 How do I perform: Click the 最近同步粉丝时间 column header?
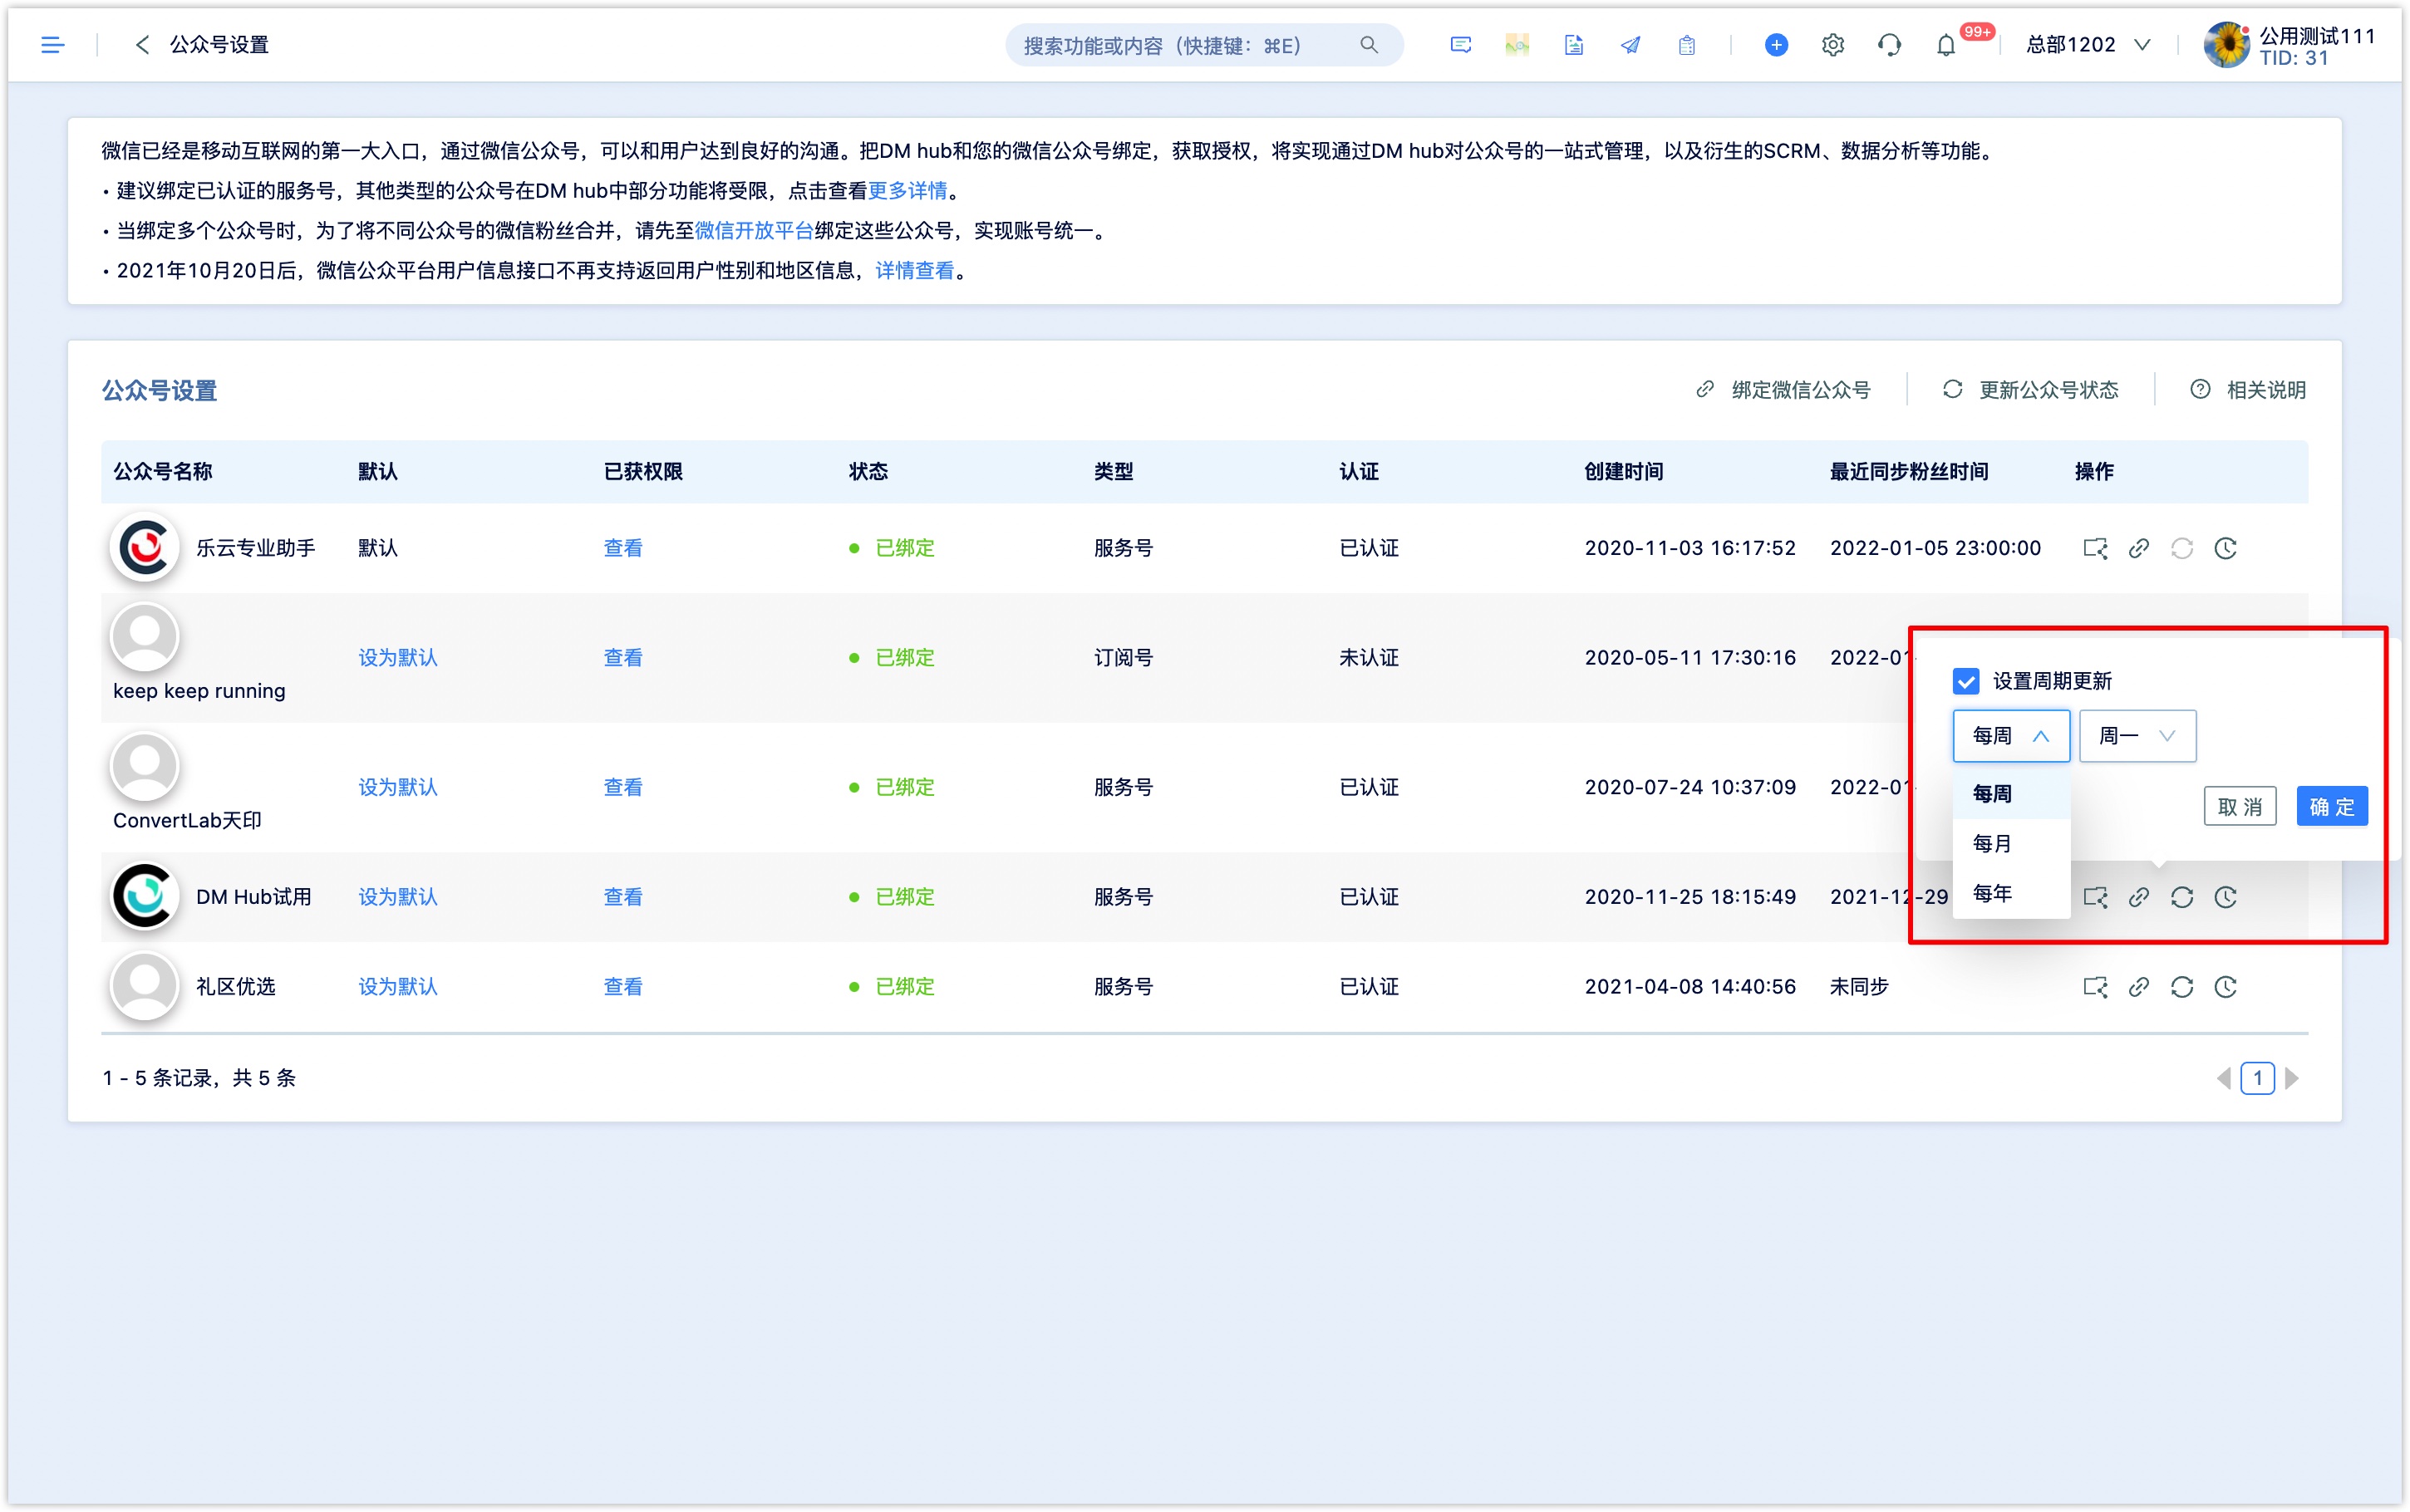[x=1909, y=472]
